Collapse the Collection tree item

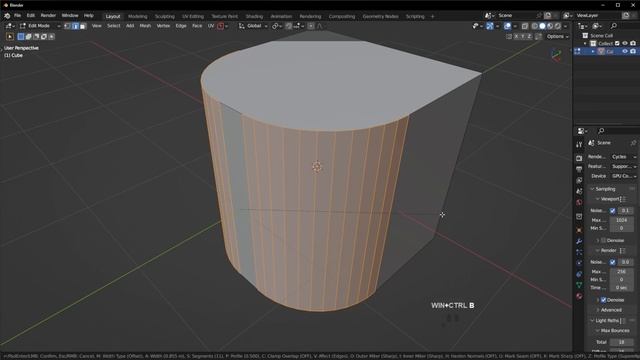pyautogui.click(x=585, y=43)
